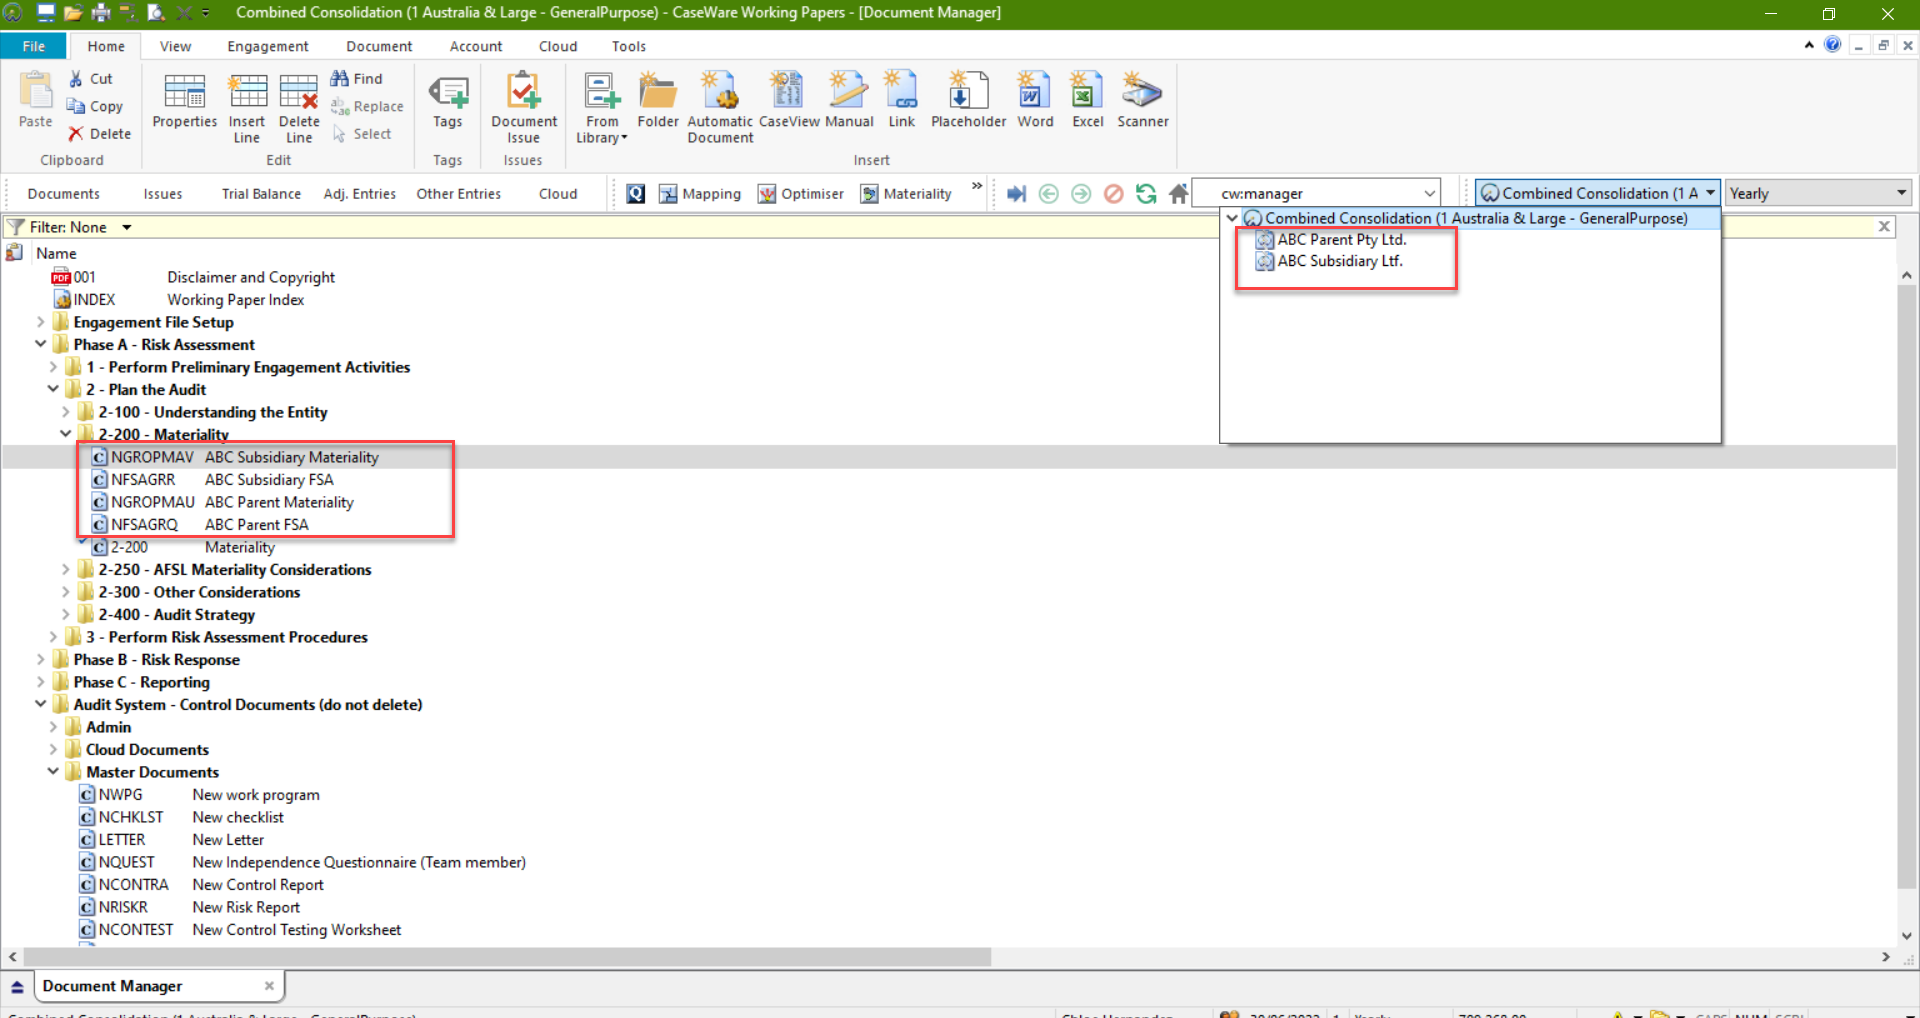Viewport: 1920px width, 1018px height.
Task: Click the more toolbar options chevron
Action: pos(977,187)
